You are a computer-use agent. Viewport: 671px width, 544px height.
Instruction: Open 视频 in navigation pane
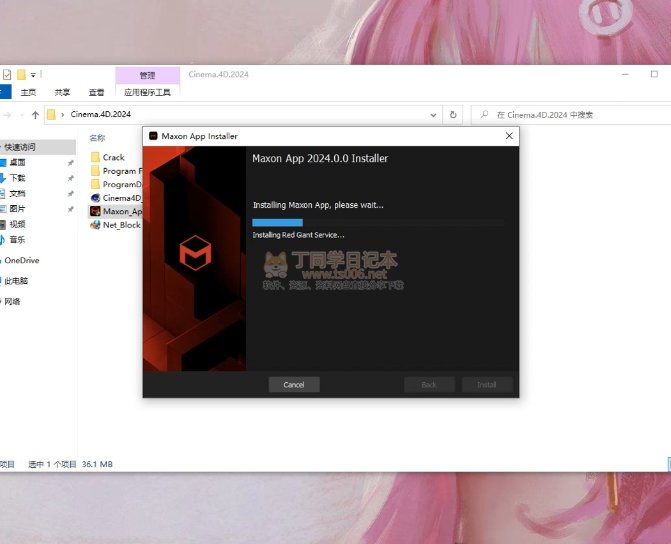click(x=18, y=224)
